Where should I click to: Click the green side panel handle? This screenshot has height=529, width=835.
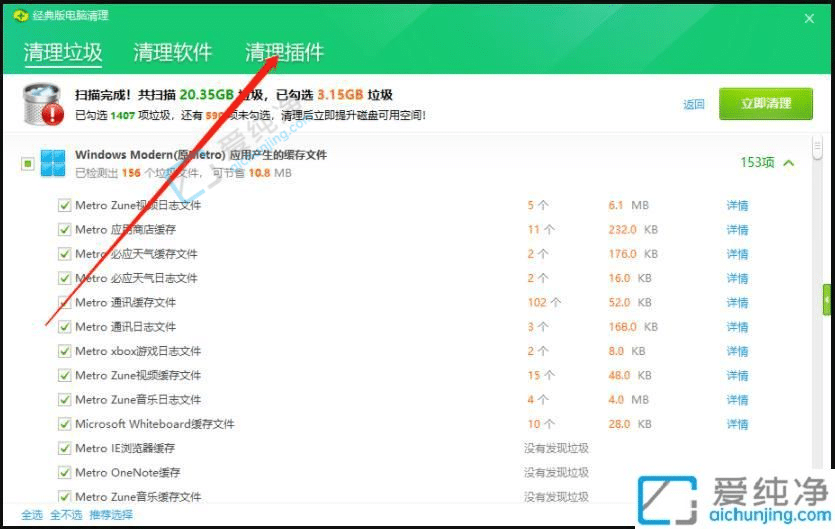tap(827, 300)
